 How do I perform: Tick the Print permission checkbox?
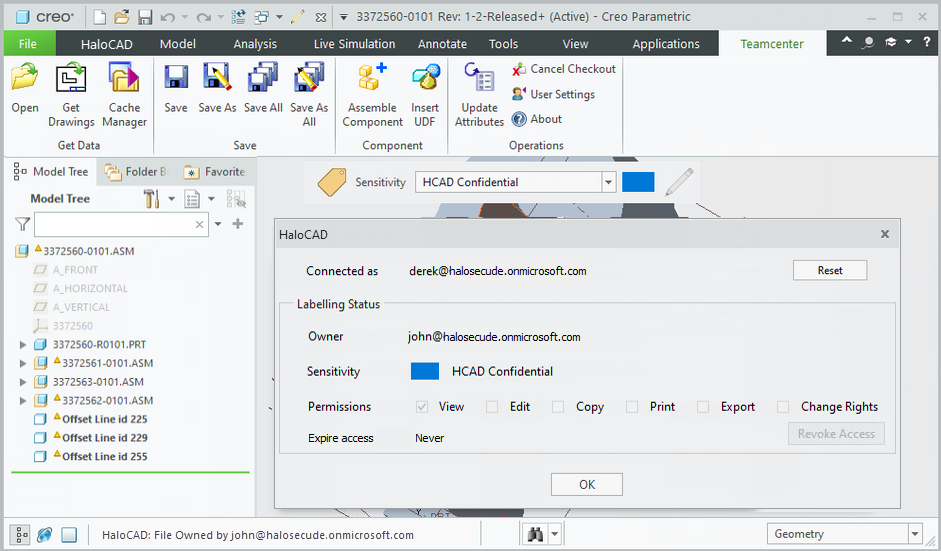632,407
